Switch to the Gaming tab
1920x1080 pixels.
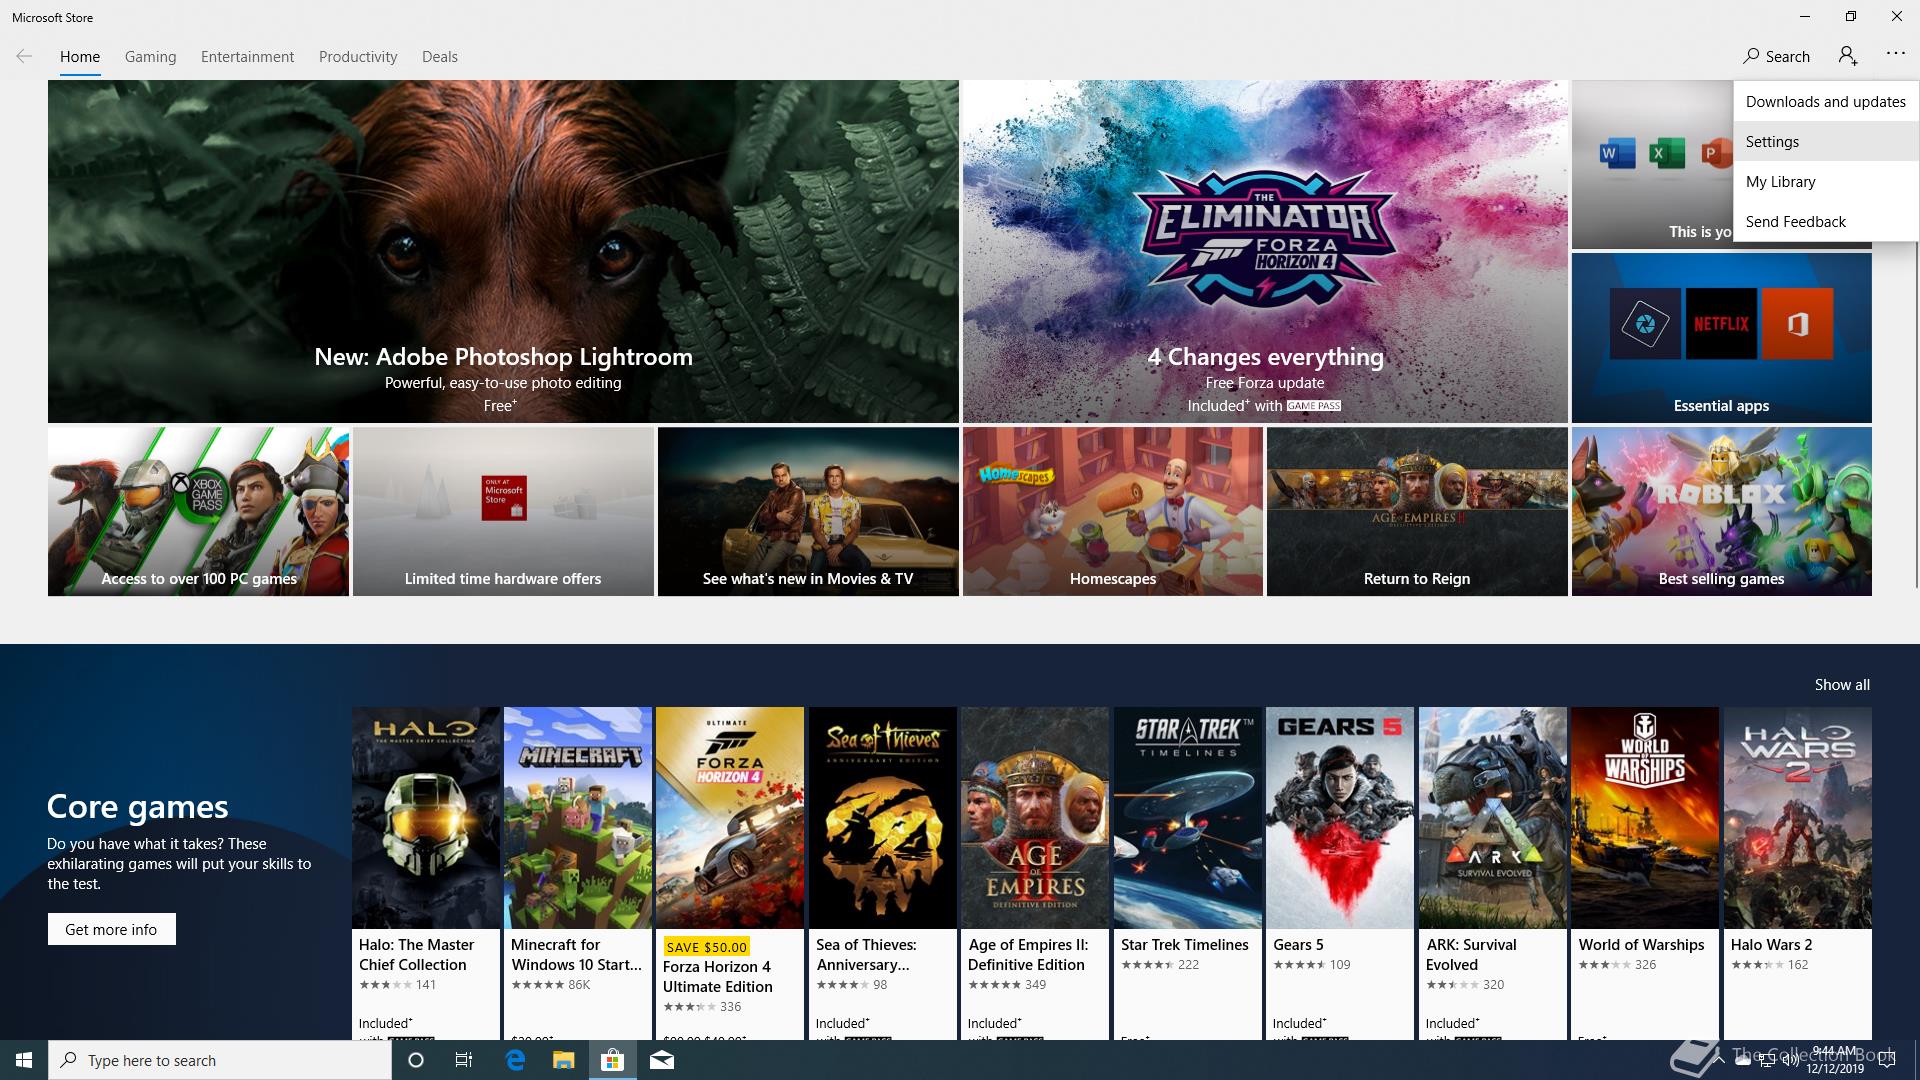(x=151, y=57)
